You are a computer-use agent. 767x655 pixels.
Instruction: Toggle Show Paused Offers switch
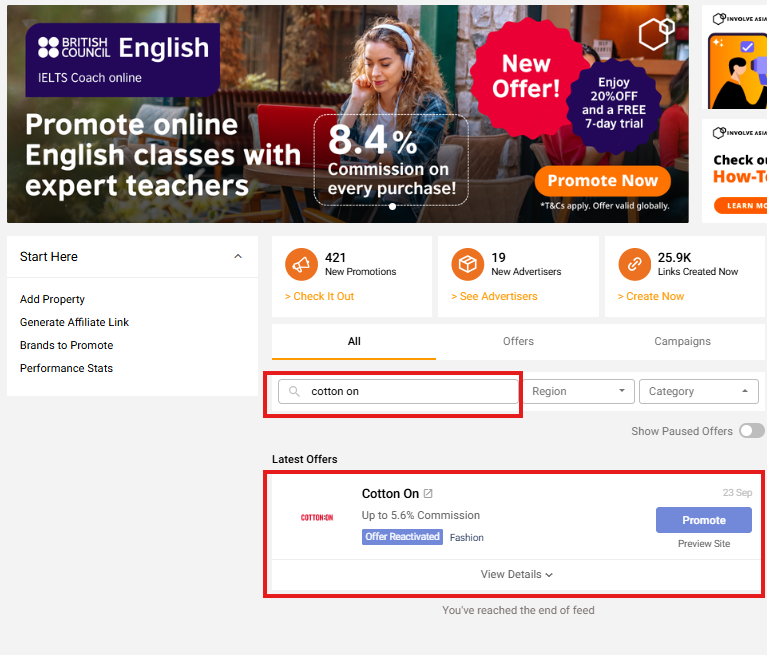tap(752, 431)
